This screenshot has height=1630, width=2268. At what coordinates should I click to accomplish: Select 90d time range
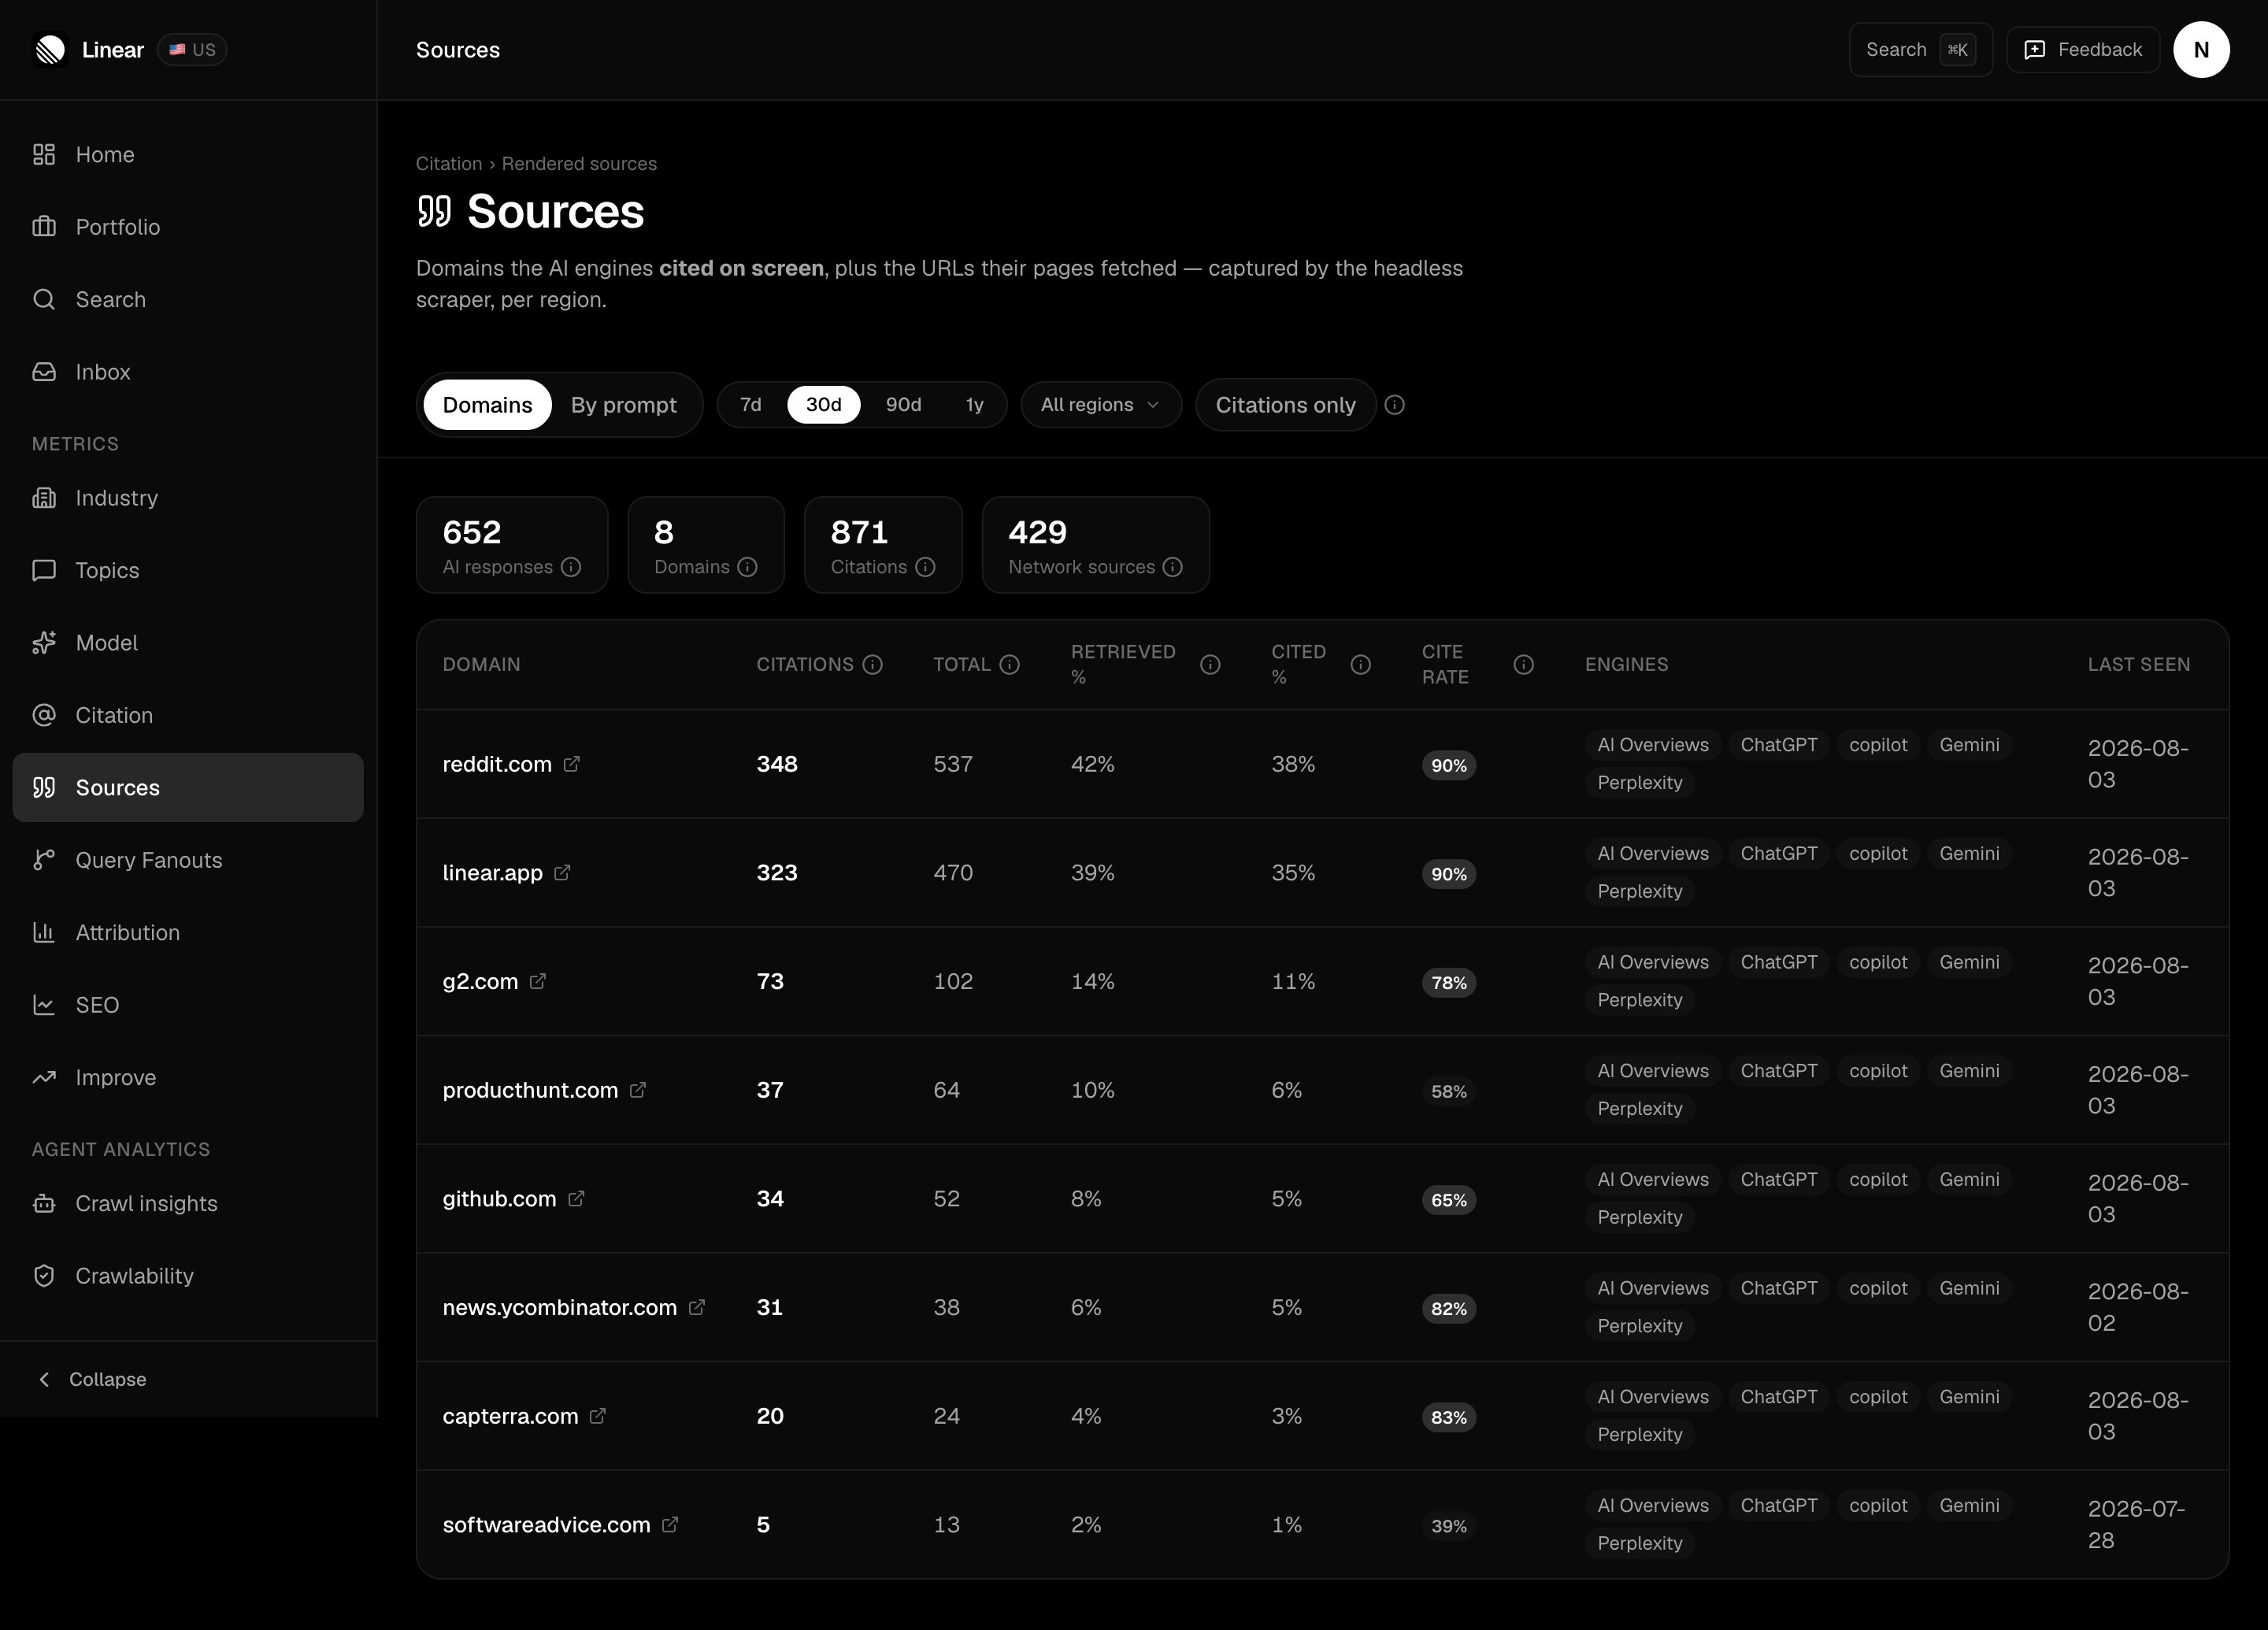click(903, 405)
